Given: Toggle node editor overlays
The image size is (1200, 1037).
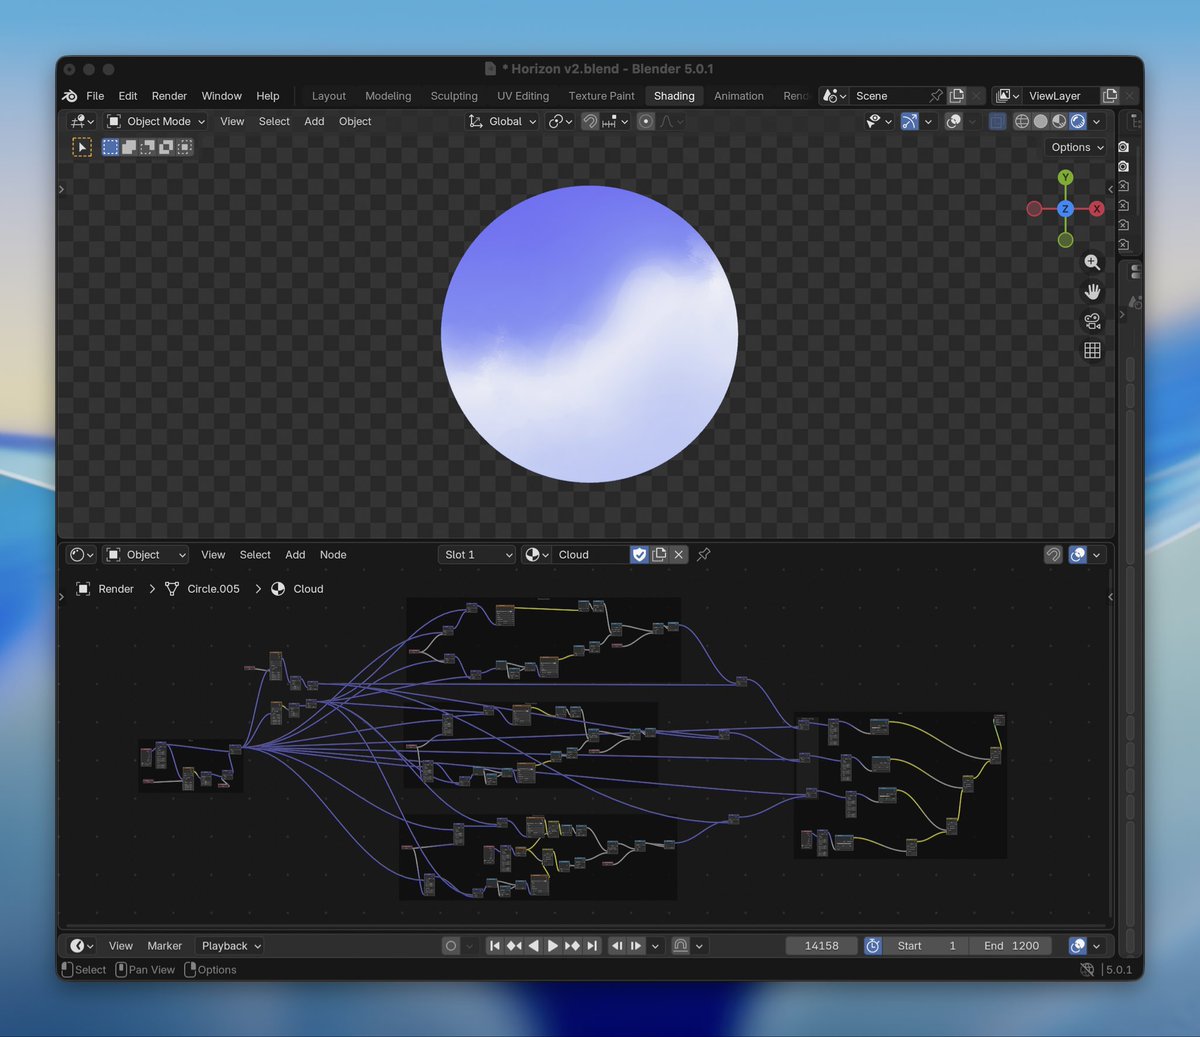Looking at the screenshot, I should (1078, 555).
